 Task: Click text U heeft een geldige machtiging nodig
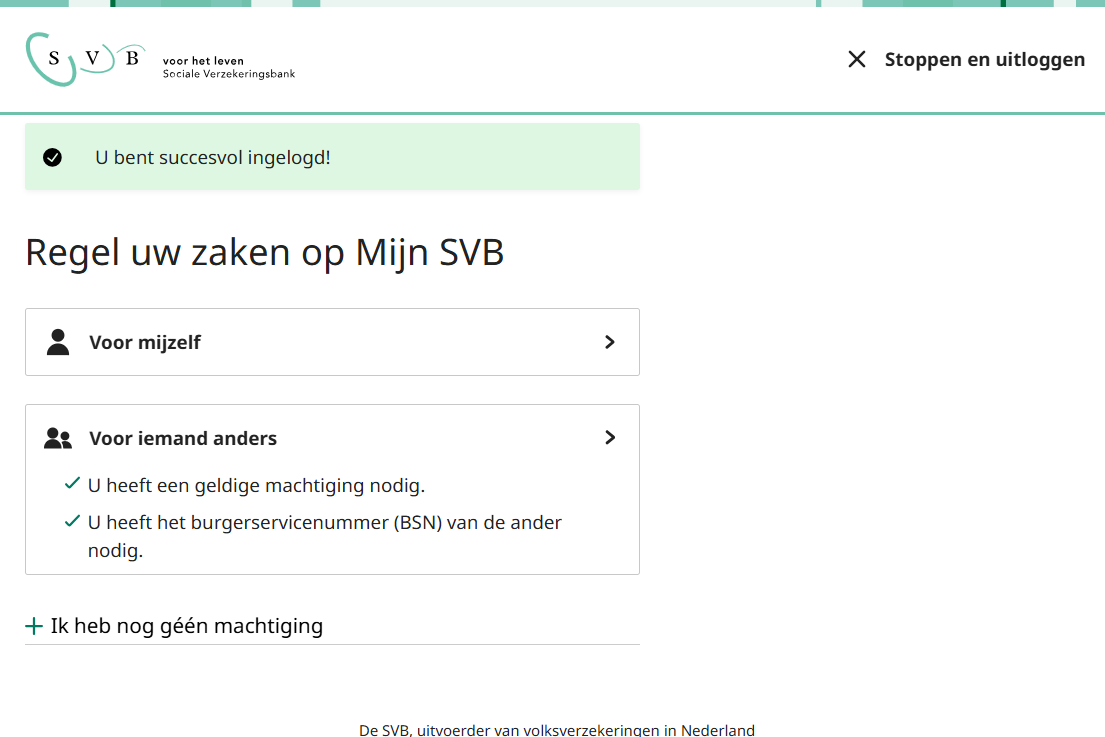(257, 486)
